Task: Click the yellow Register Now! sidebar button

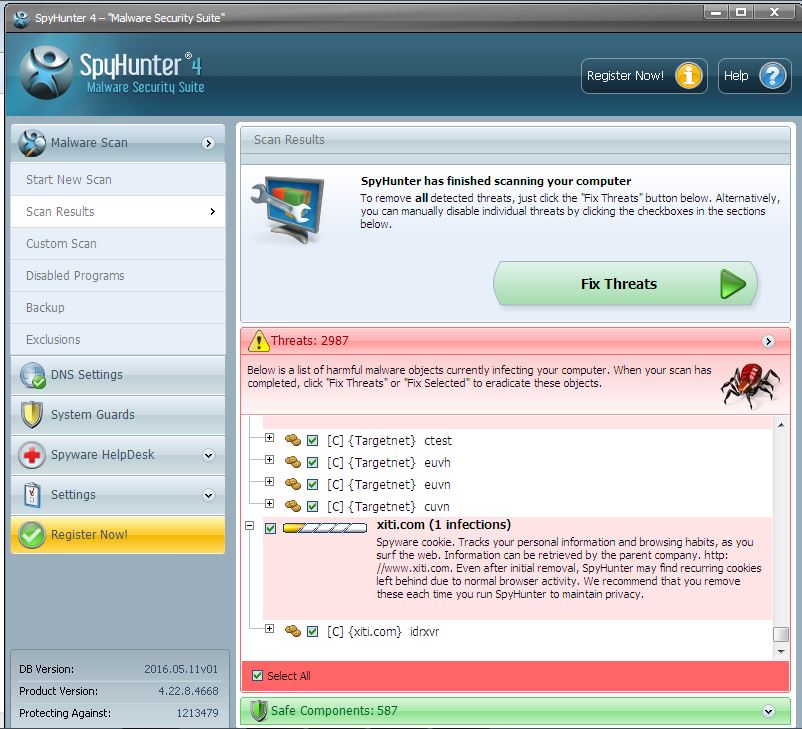Action: tap(118, 535)
